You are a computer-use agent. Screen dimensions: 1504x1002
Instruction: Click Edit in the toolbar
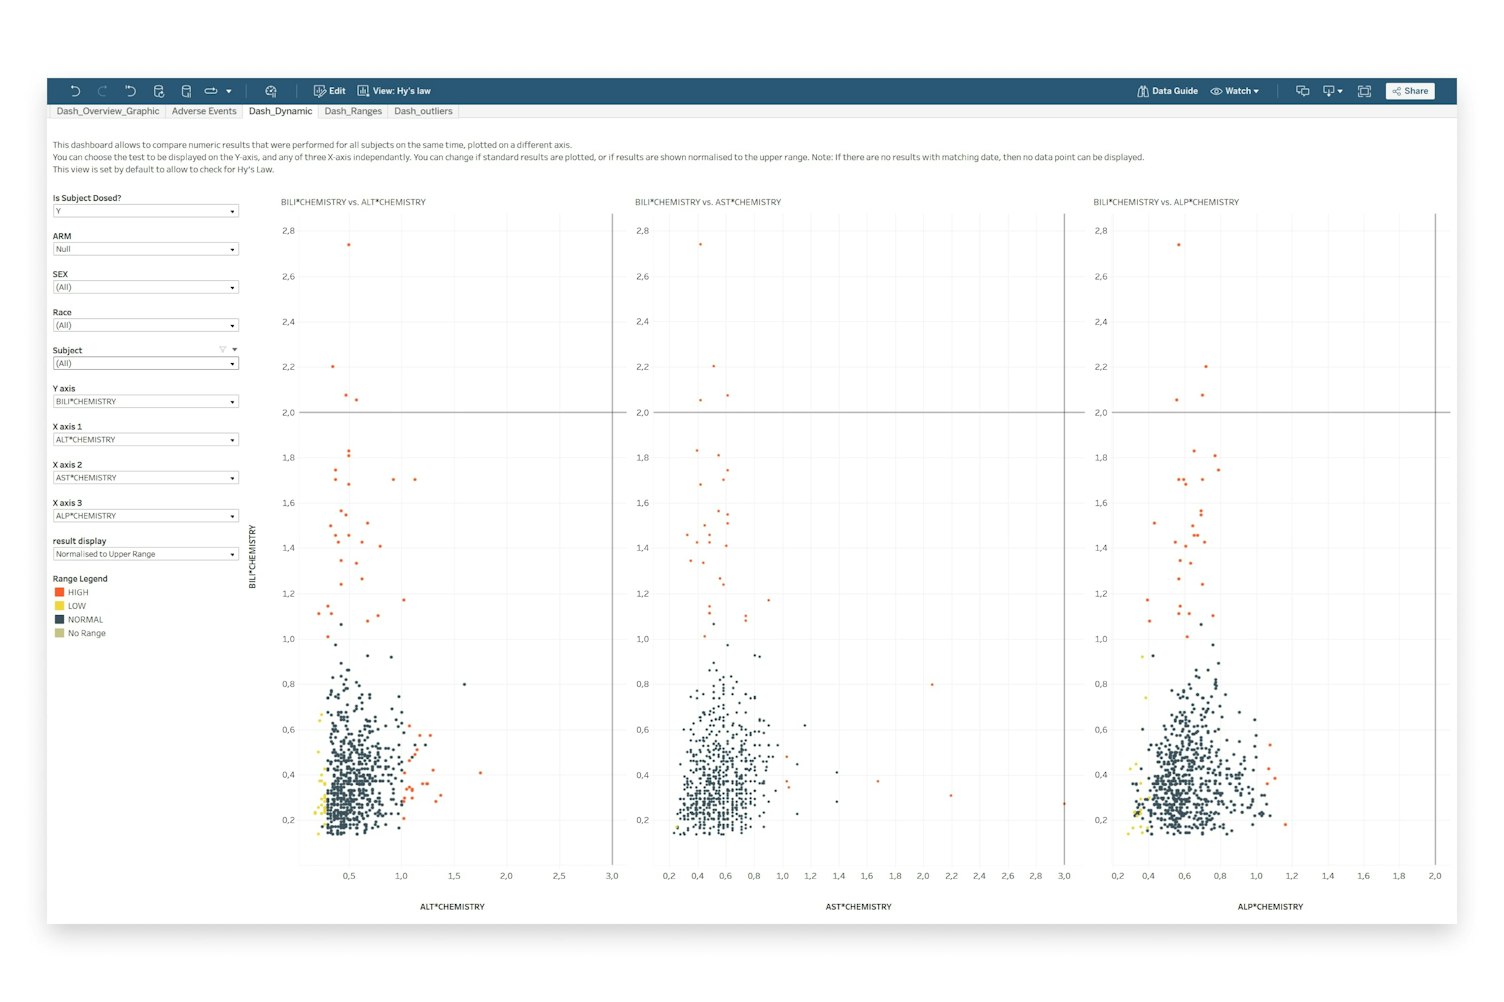(329, 91)
